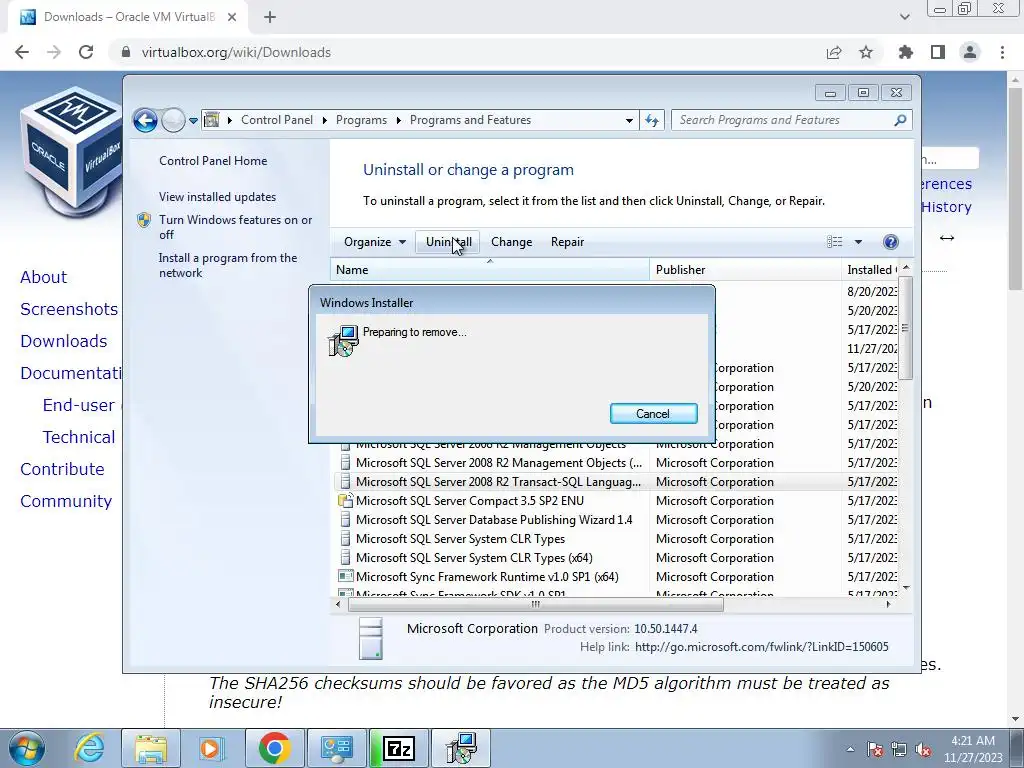Open Community link on VirtualBox page
The width and height of the screenshot is (1024, 768).
pos(66,501)
